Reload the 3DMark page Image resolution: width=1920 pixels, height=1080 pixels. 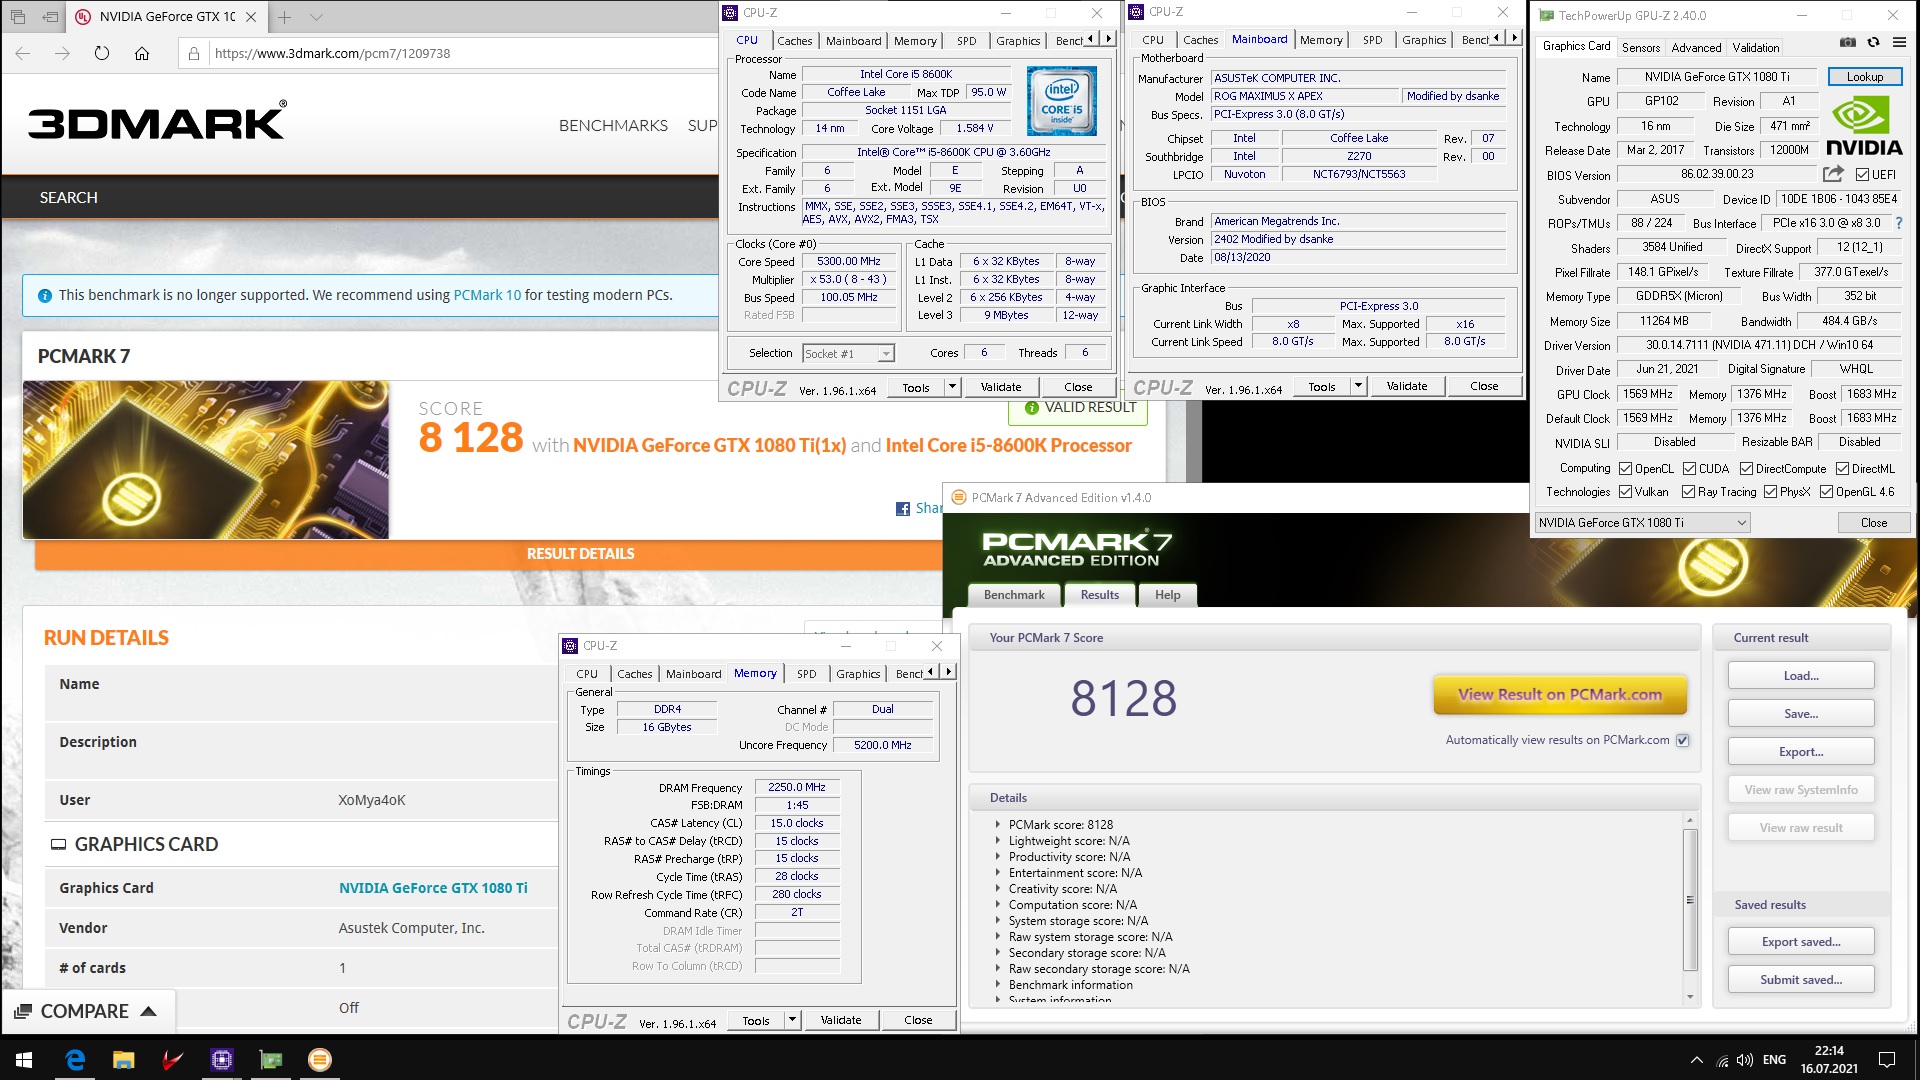pyautogui.click(x=102, y=53)
